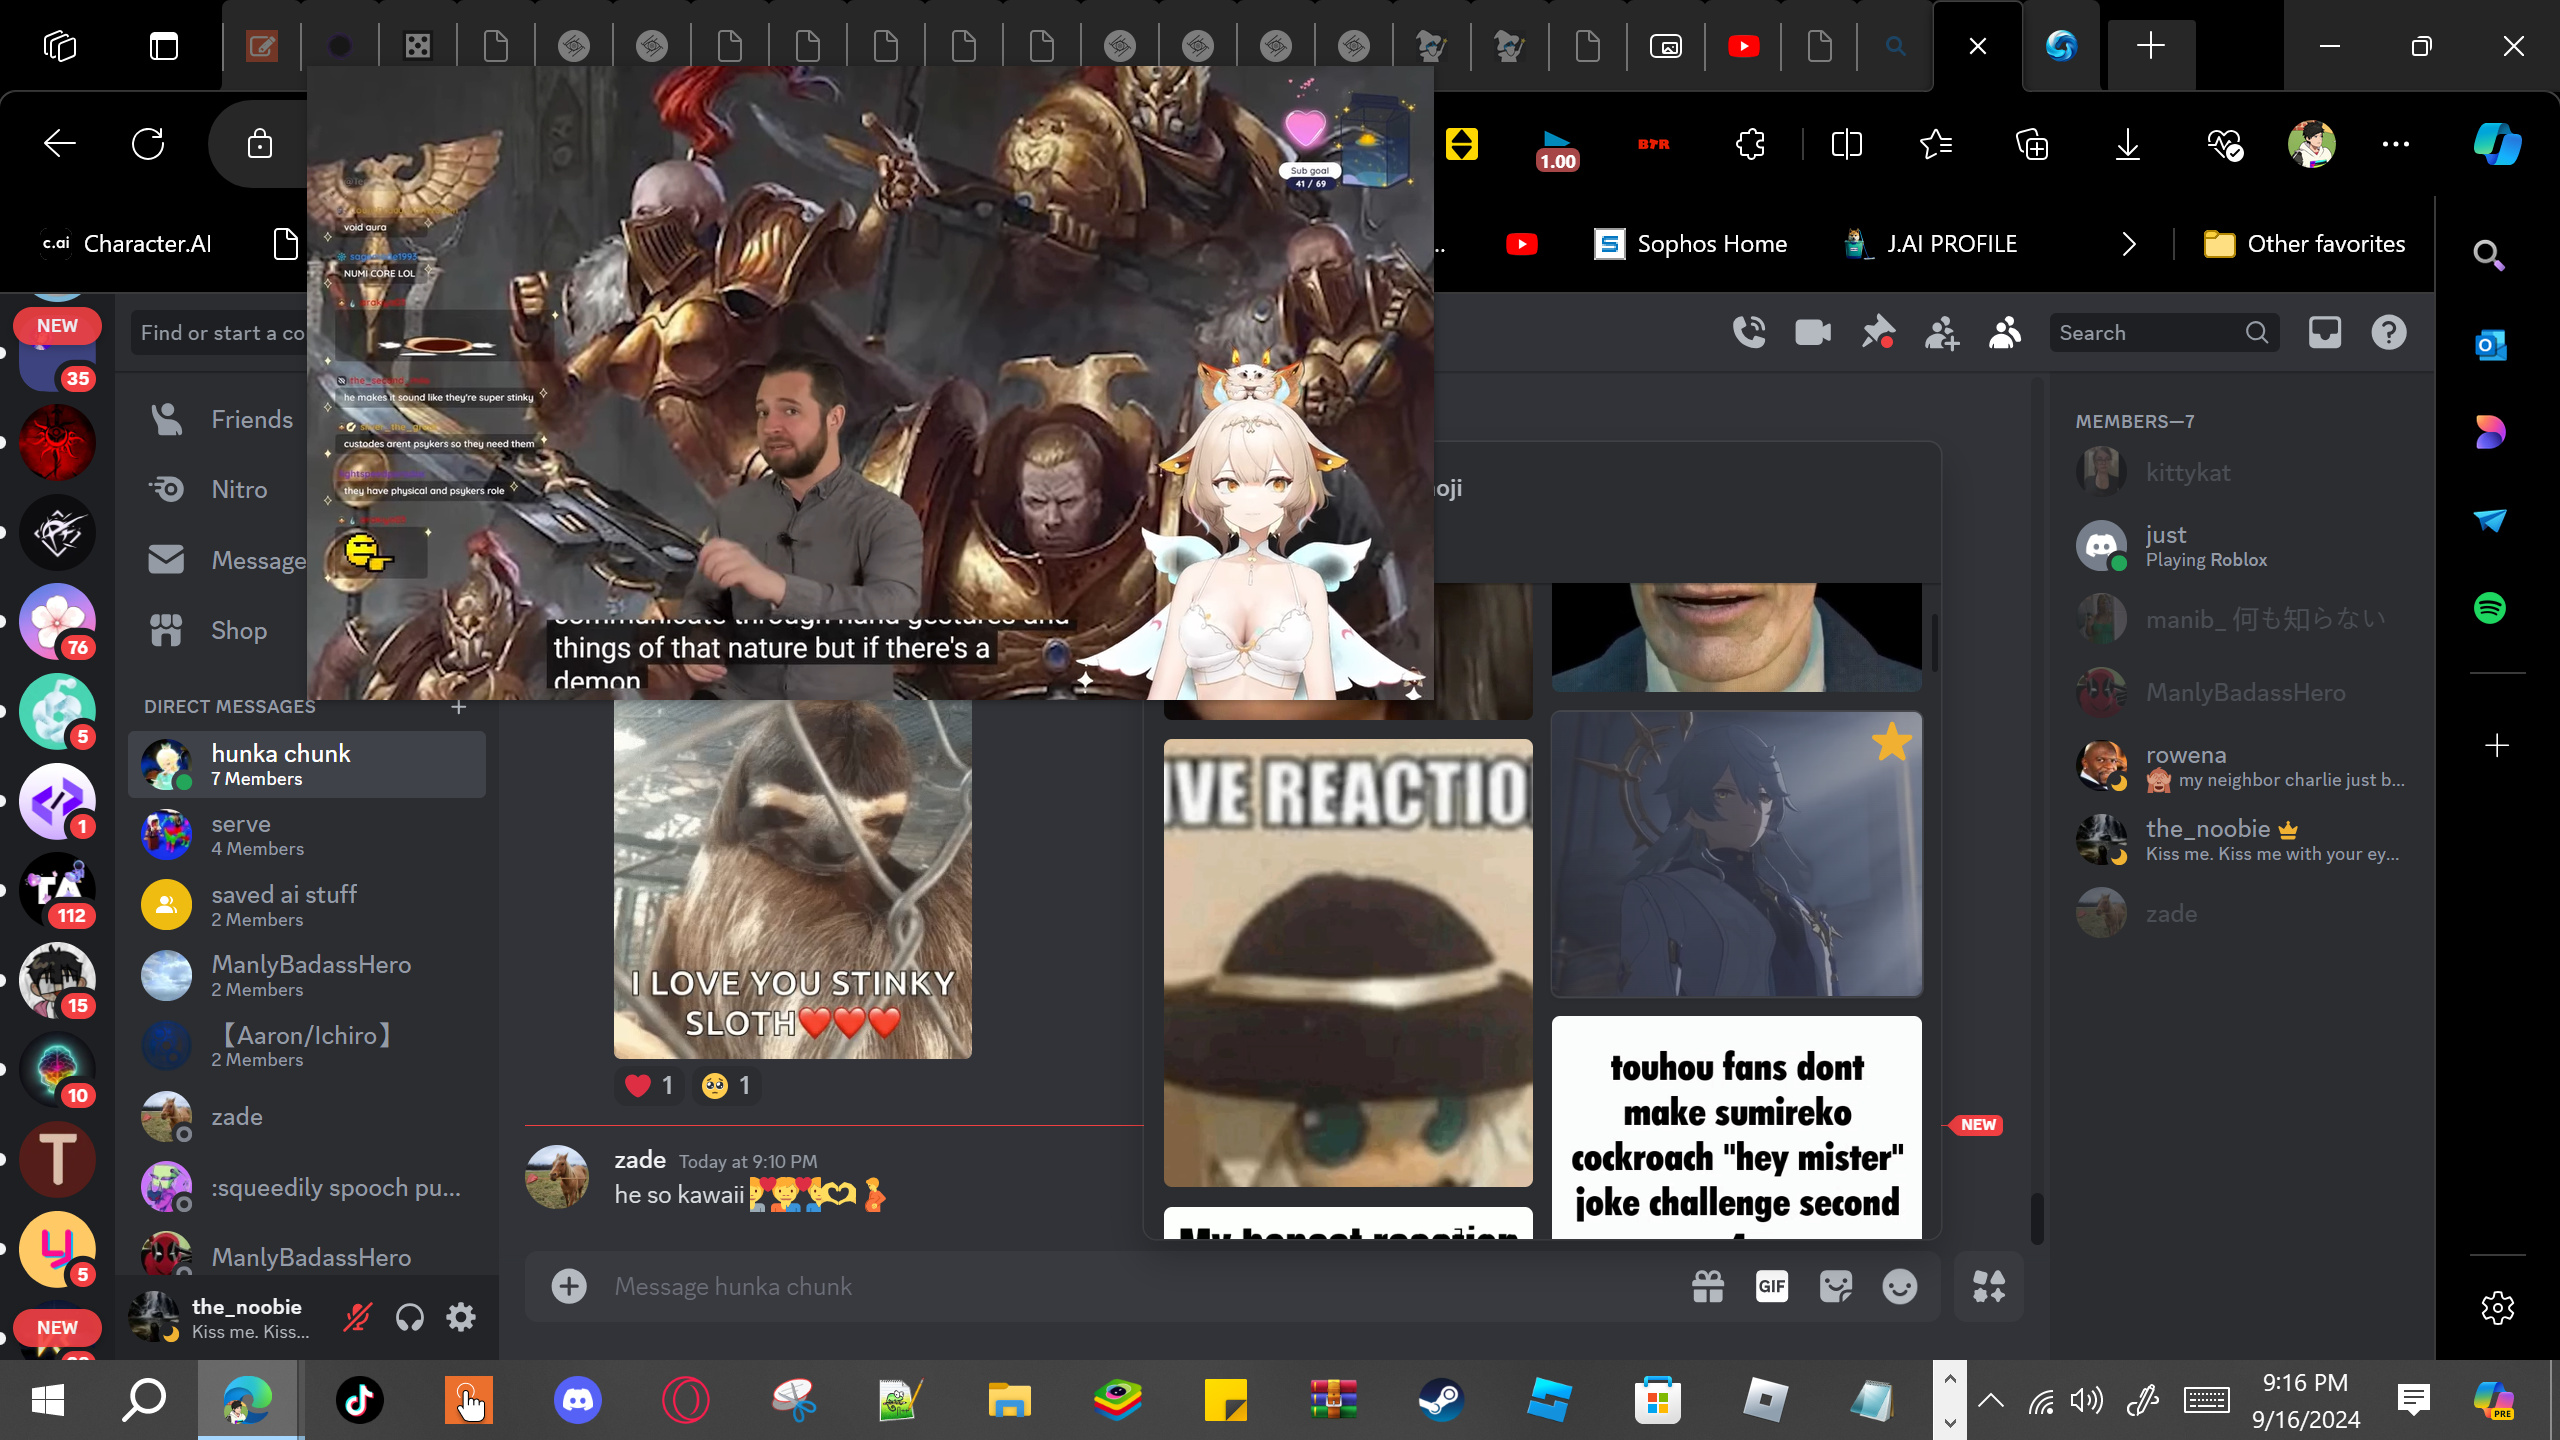Open Edge downloads
Image resolution: width=2560 pixels, height=1440 pixels.
tap(2127, 144)
